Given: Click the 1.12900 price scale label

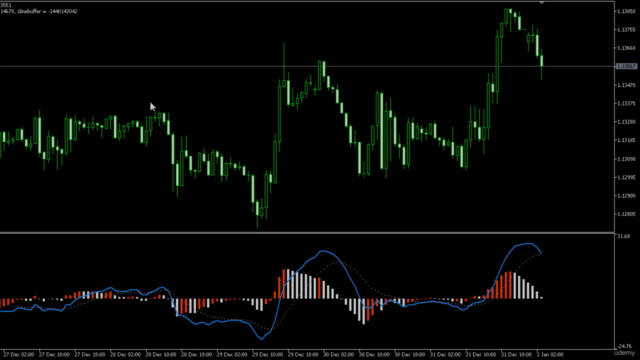Looking at the screenshot, I should tap(627, 196).
